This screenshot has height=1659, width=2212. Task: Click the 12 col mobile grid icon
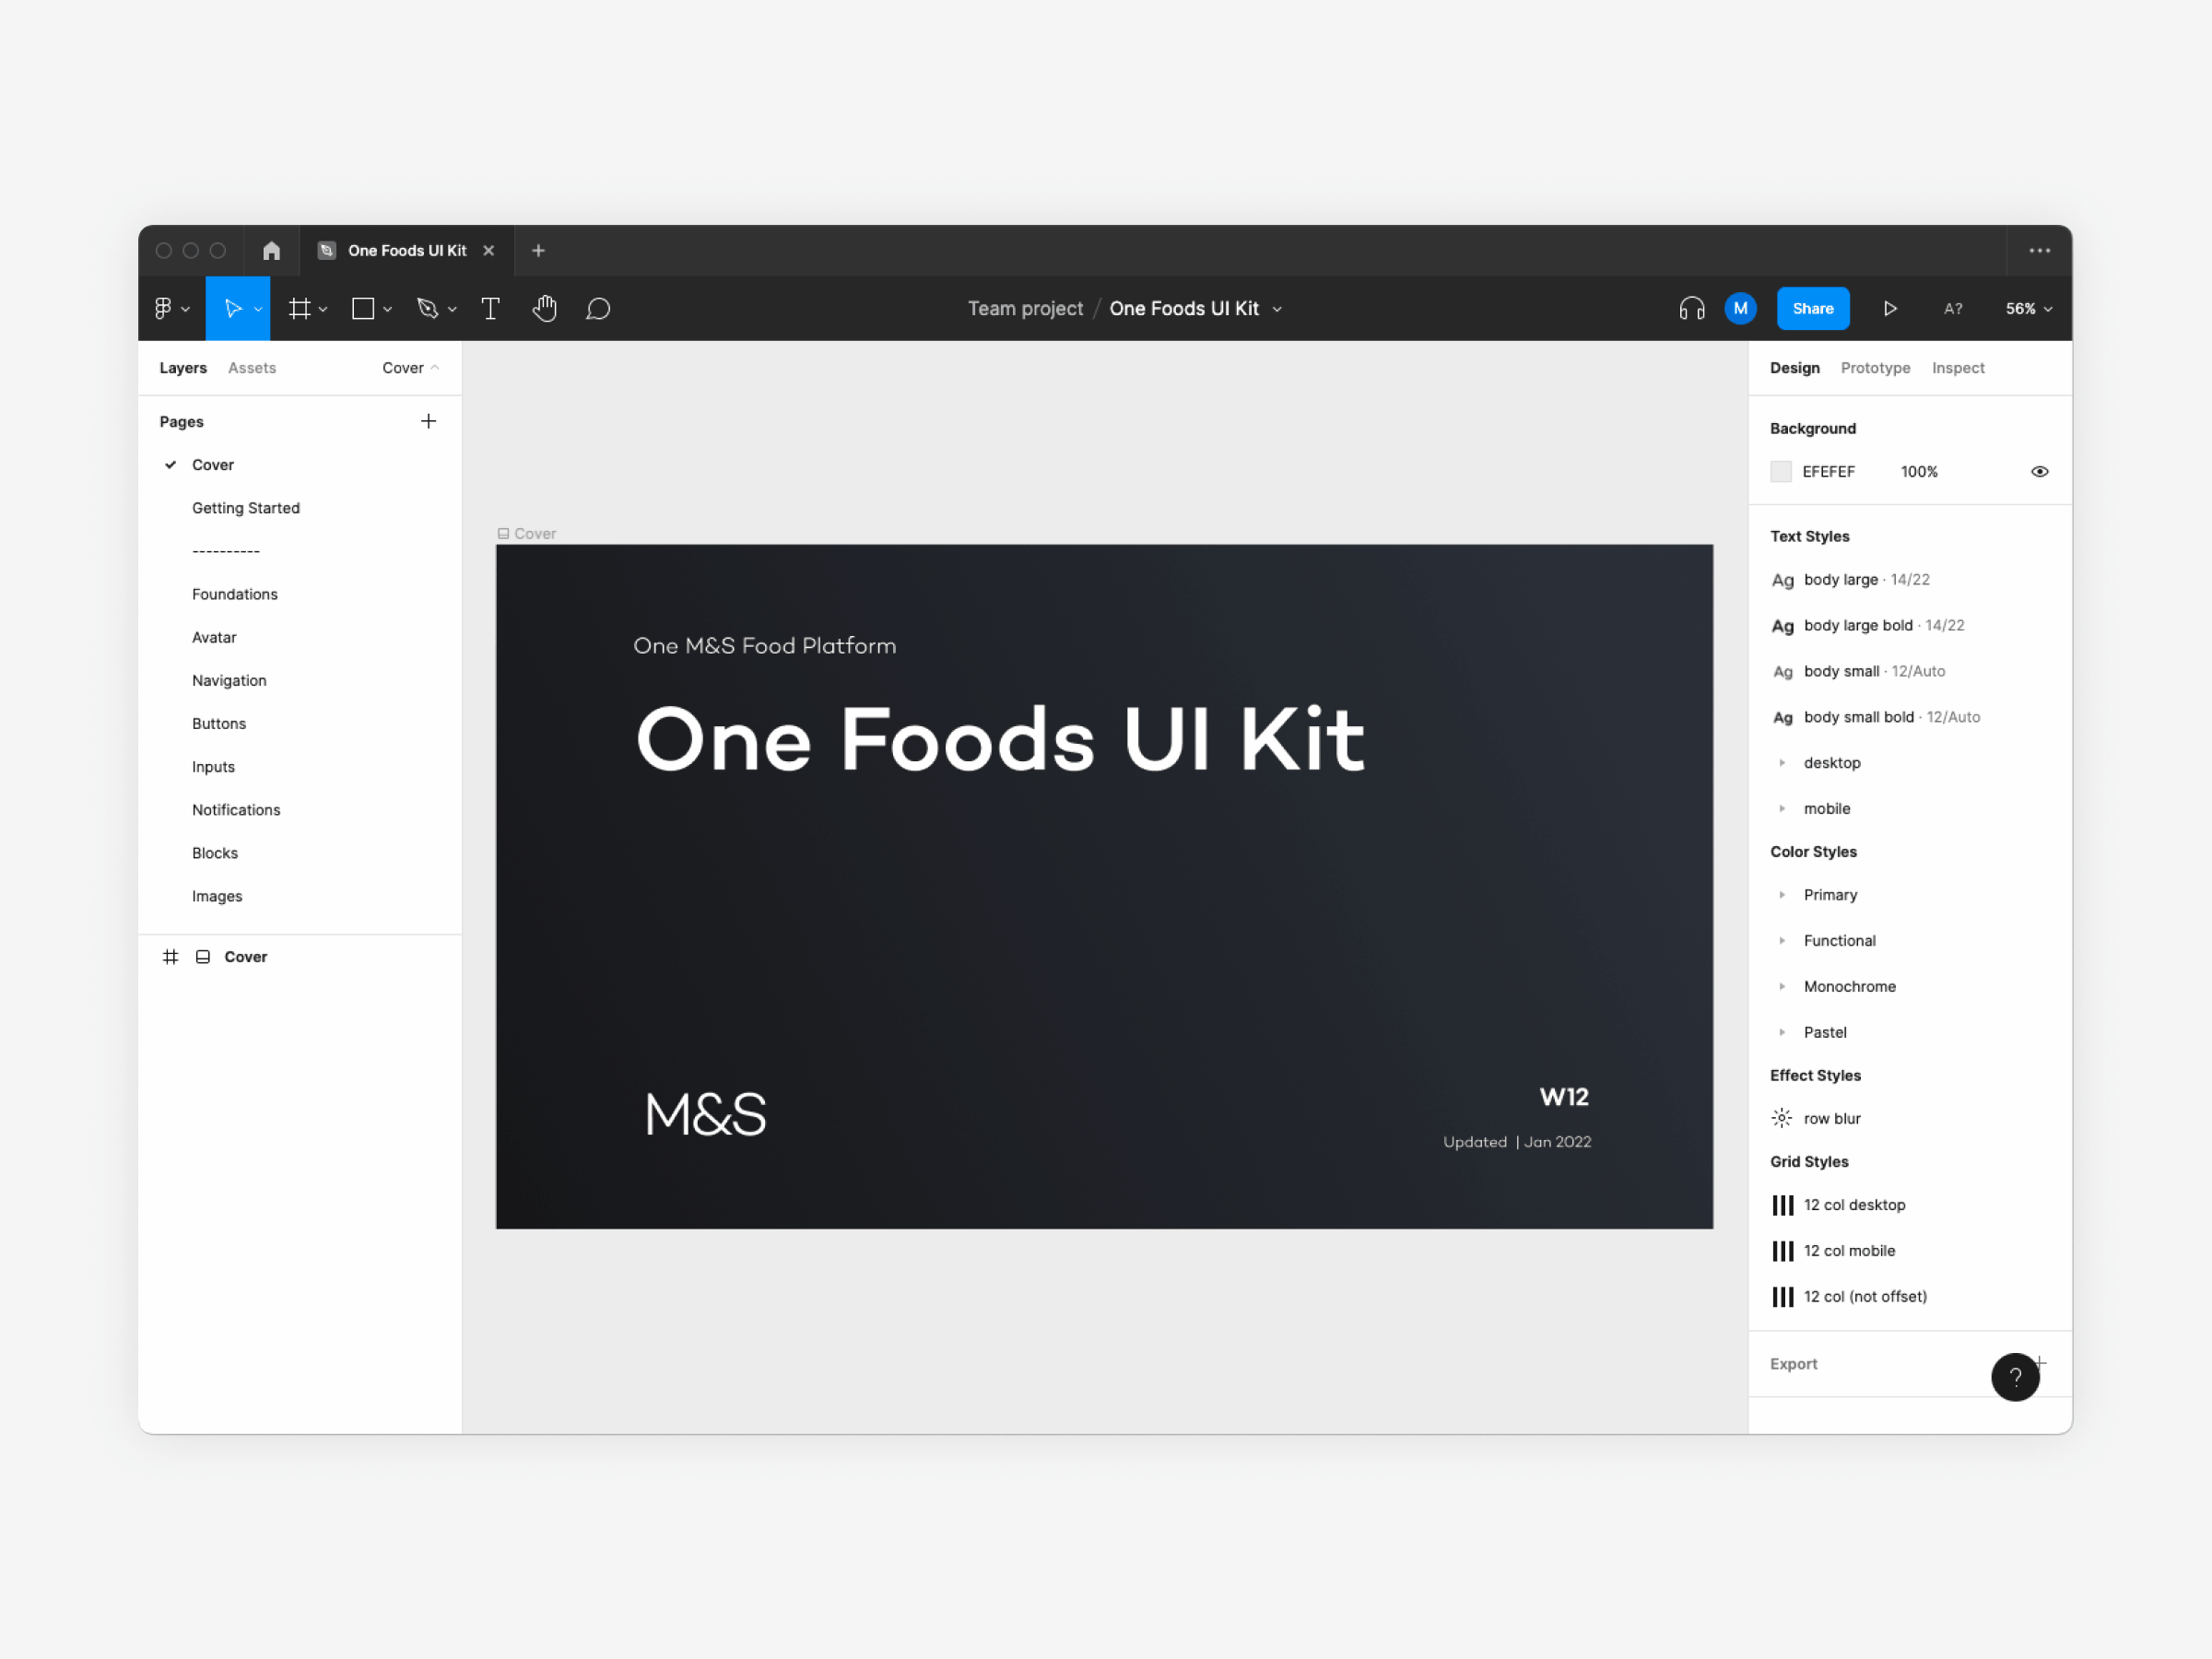tap(1782, 1250)
